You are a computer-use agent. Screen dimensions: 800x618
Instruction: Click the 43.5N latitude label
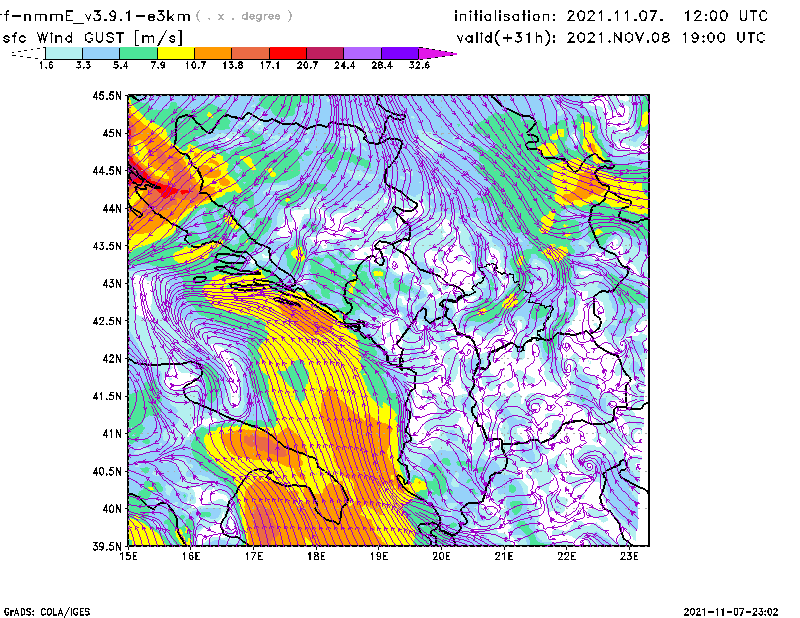[107, 245]
